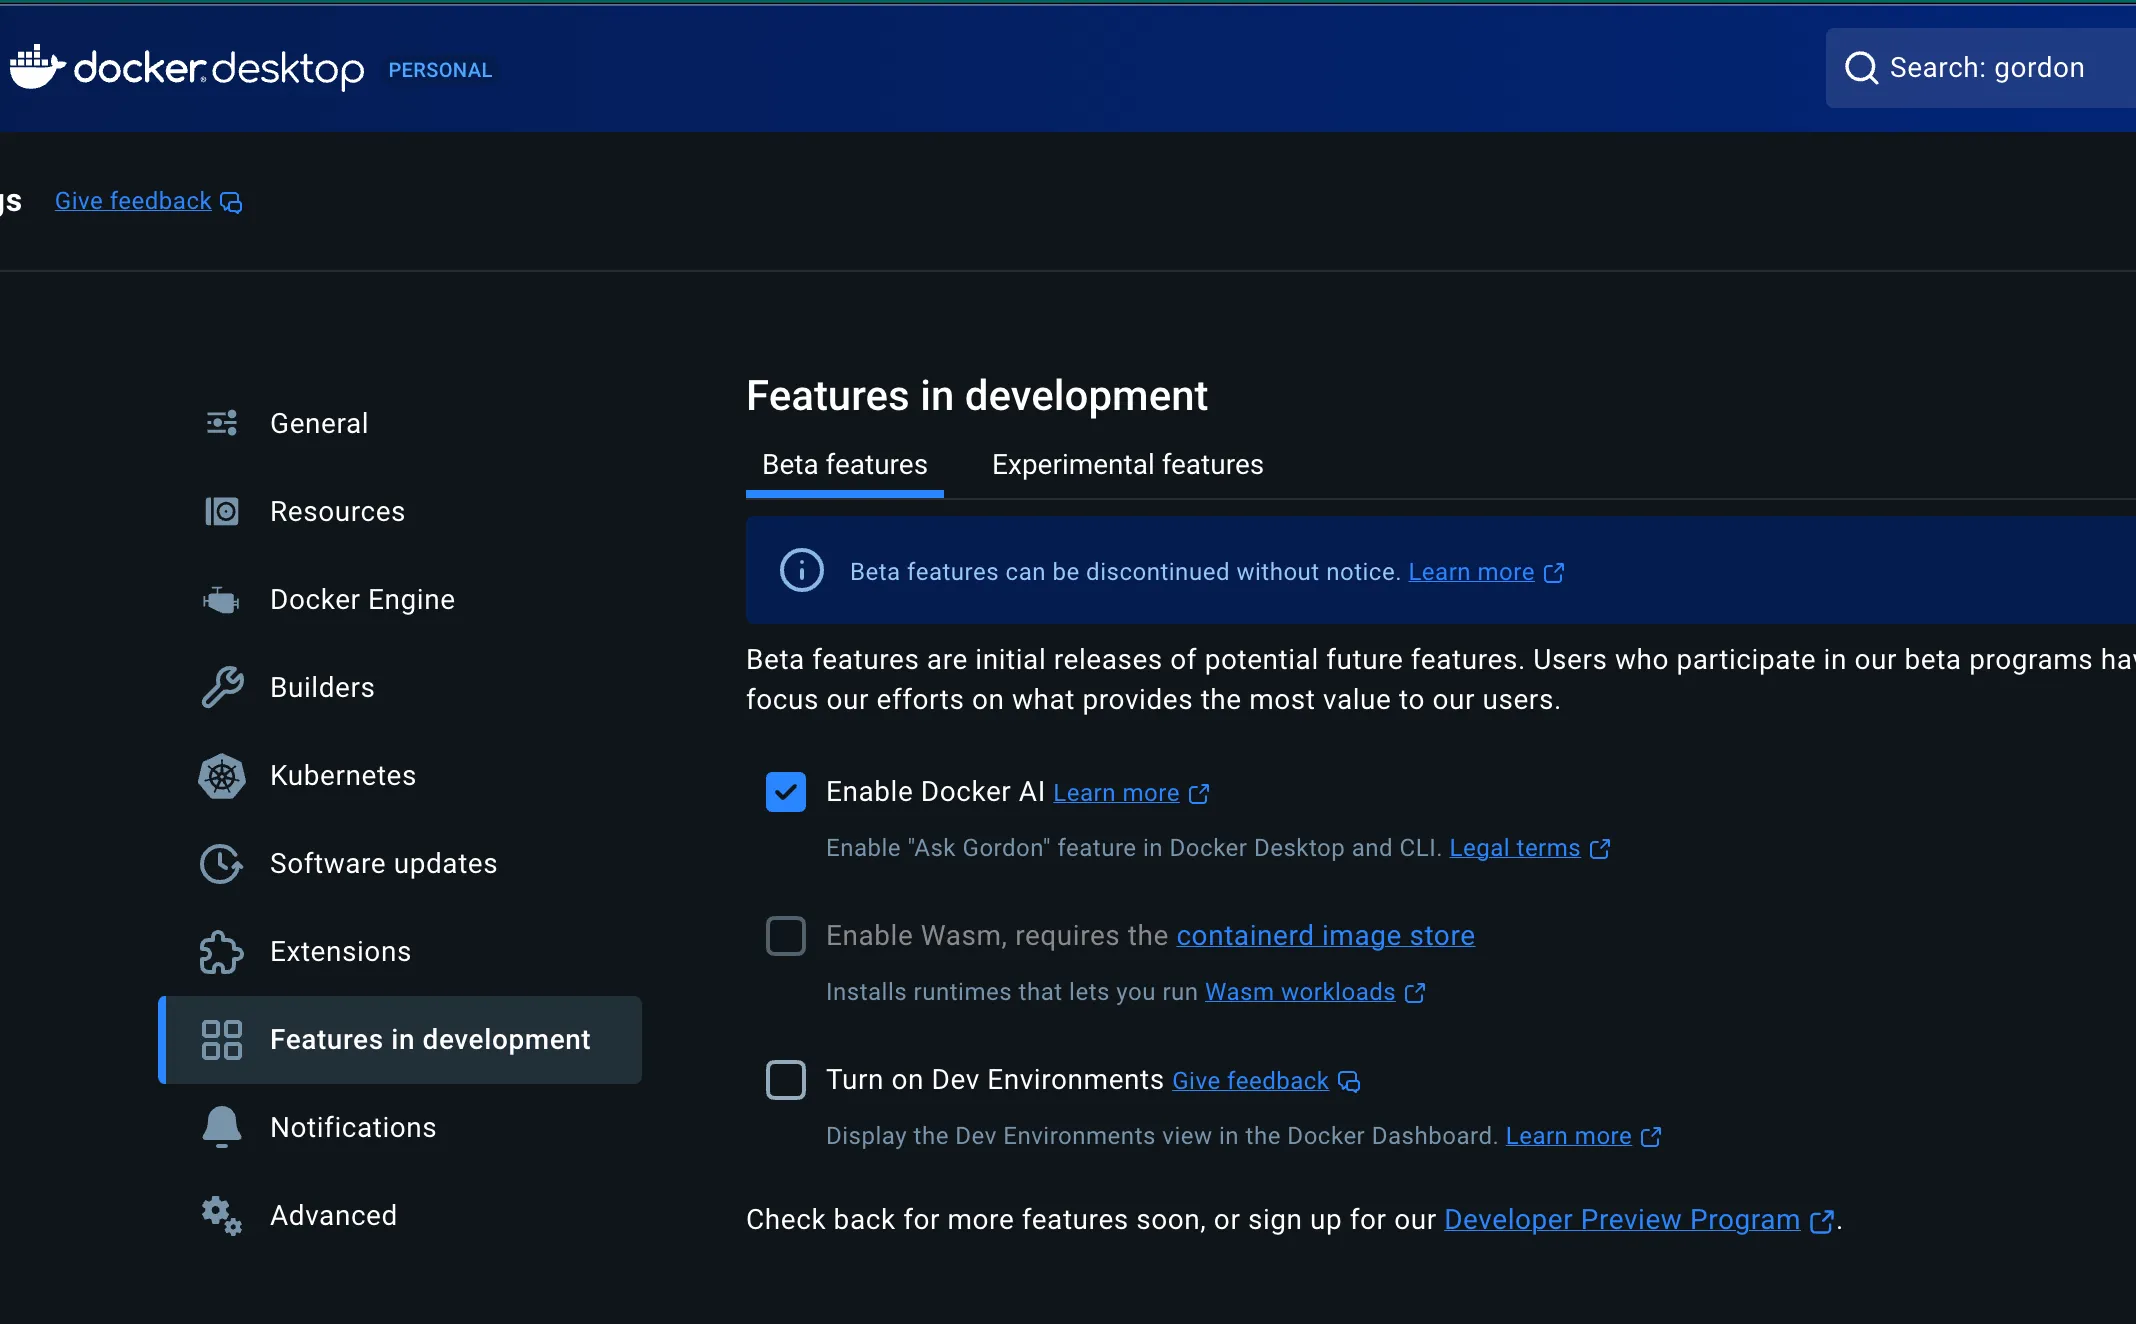The height and width of the screenshot is (1324, 2136).
Task: Click the Search field showing gordon
Action: (1985, 68)
